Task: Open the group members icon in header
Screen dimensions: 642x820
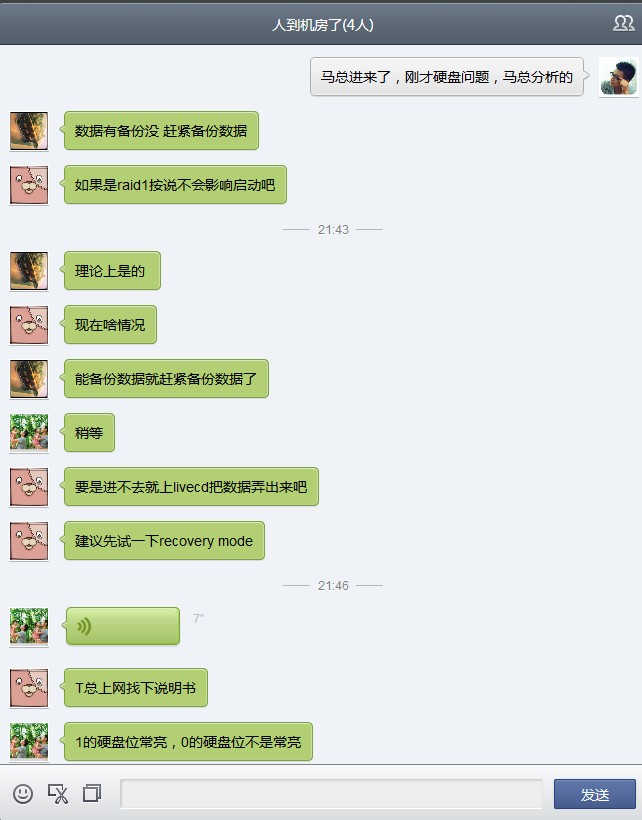Action: pyautogui.click(x=623, y=24)
